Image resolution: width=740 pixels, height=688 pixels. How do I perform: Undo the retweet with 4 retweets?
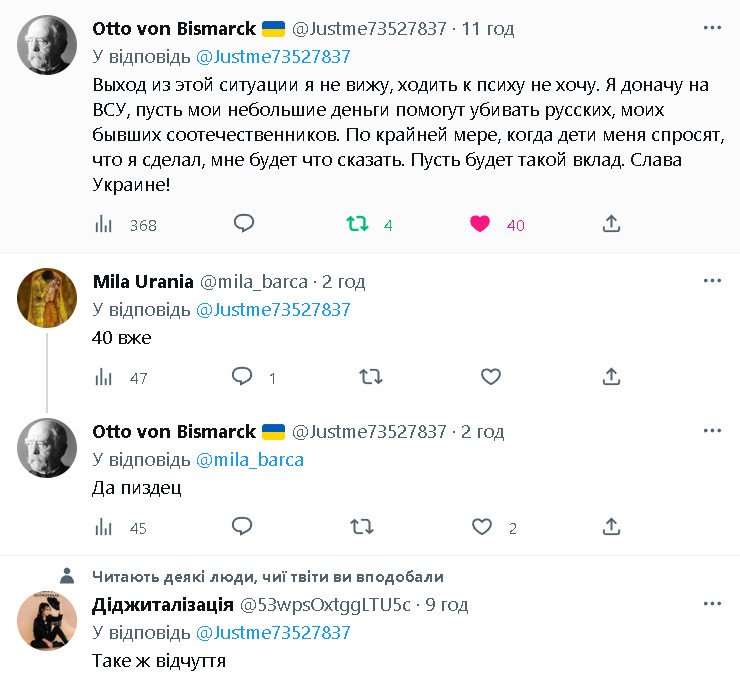coord(357,224)
